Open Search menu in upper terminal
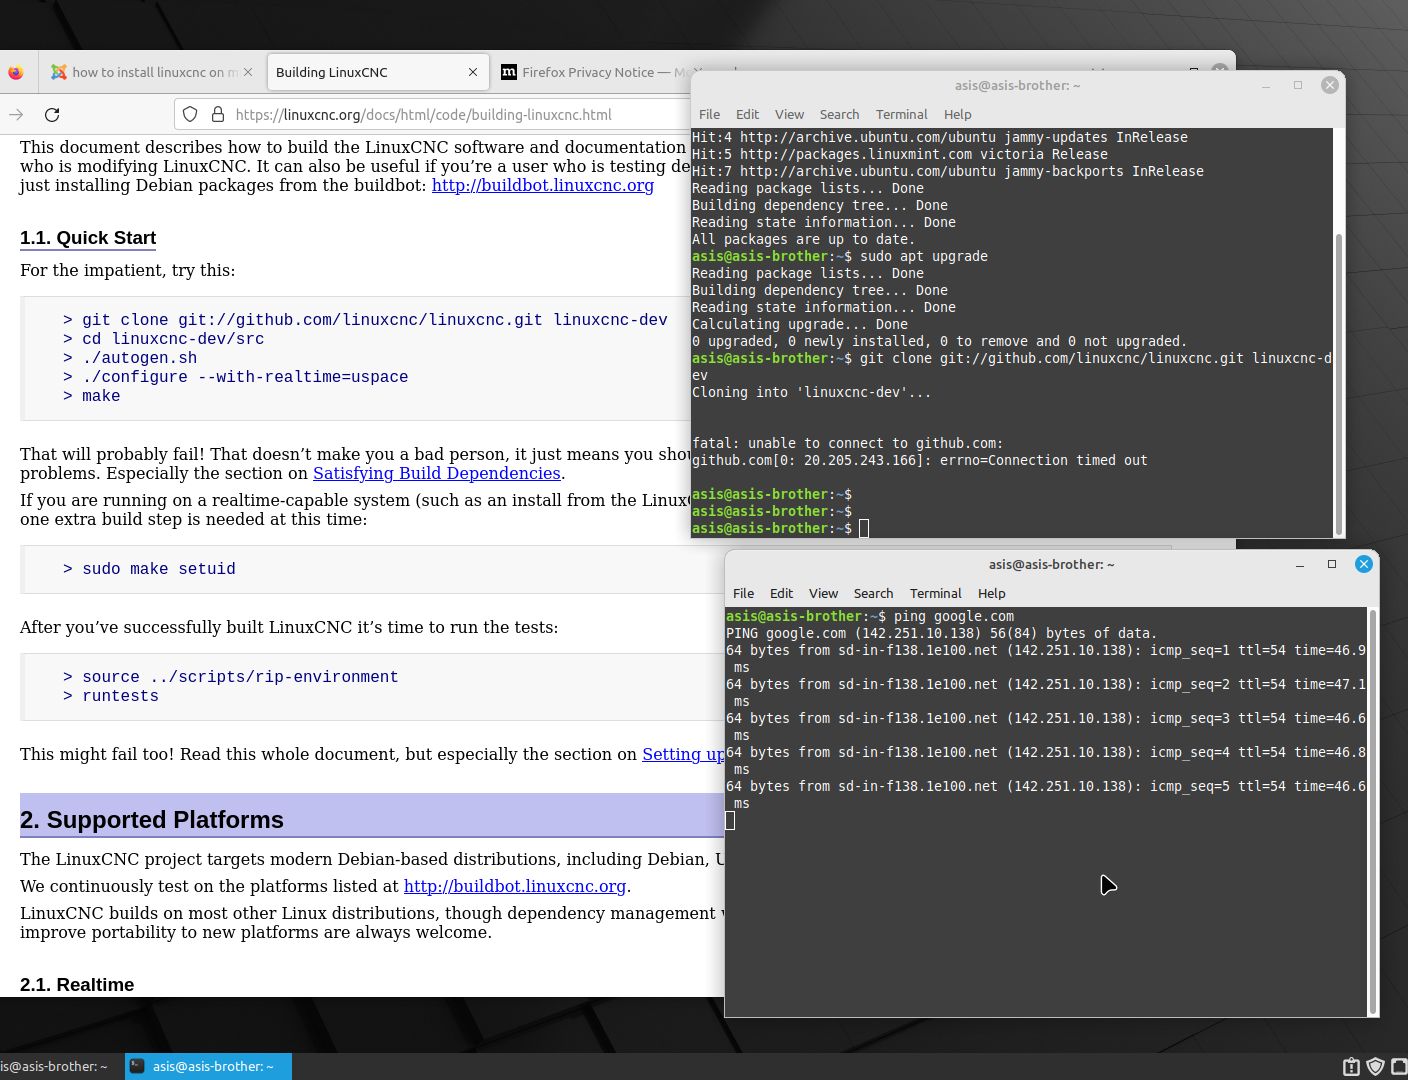1408x1080 pixels. click(839, 115)
